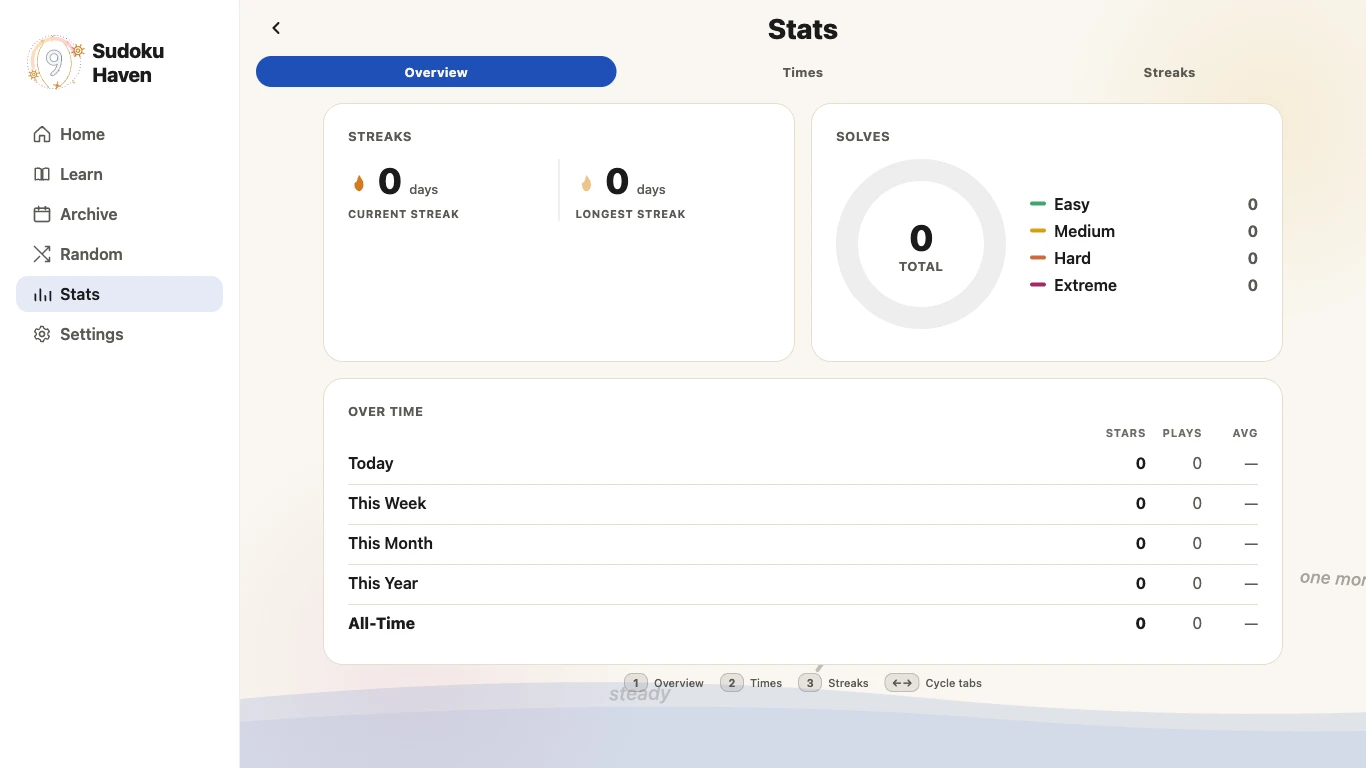Click the Easy green legend swatch
The height and width of the screenshot is (768, 1366).
pyautogui.click(x=1038, y=204)
